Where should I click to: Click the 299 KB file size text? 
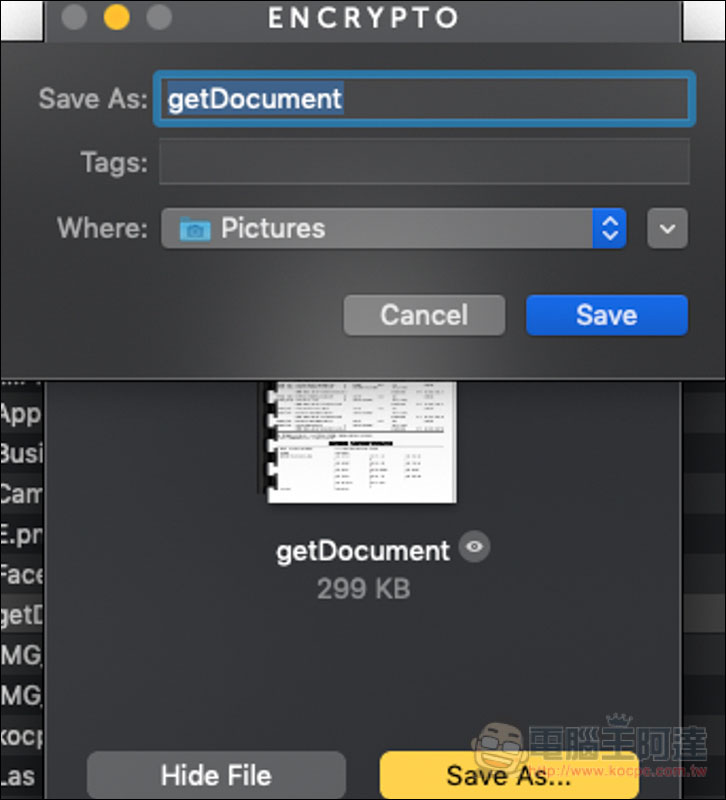[363, 589]
